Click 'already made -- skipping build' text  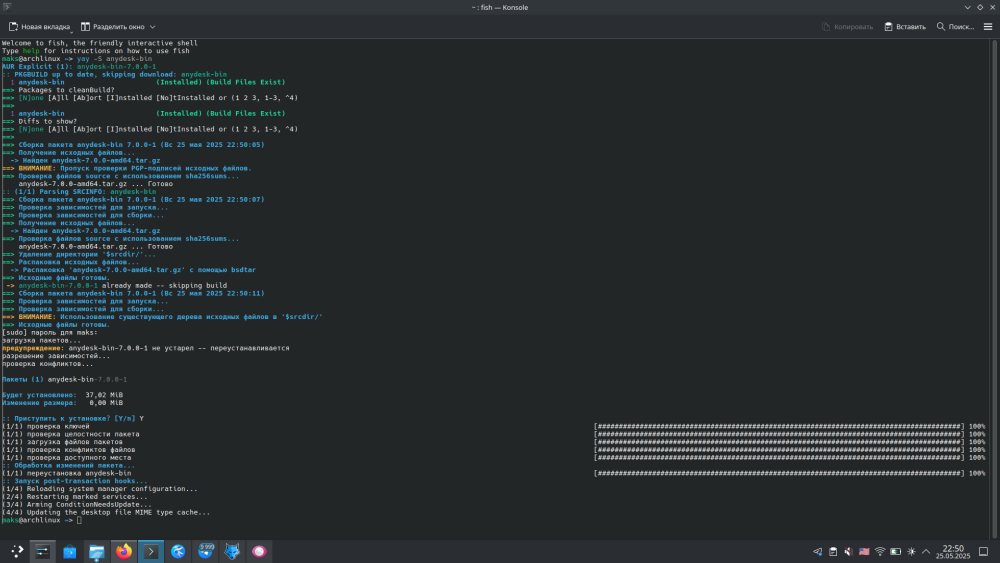tap(165, 286)
